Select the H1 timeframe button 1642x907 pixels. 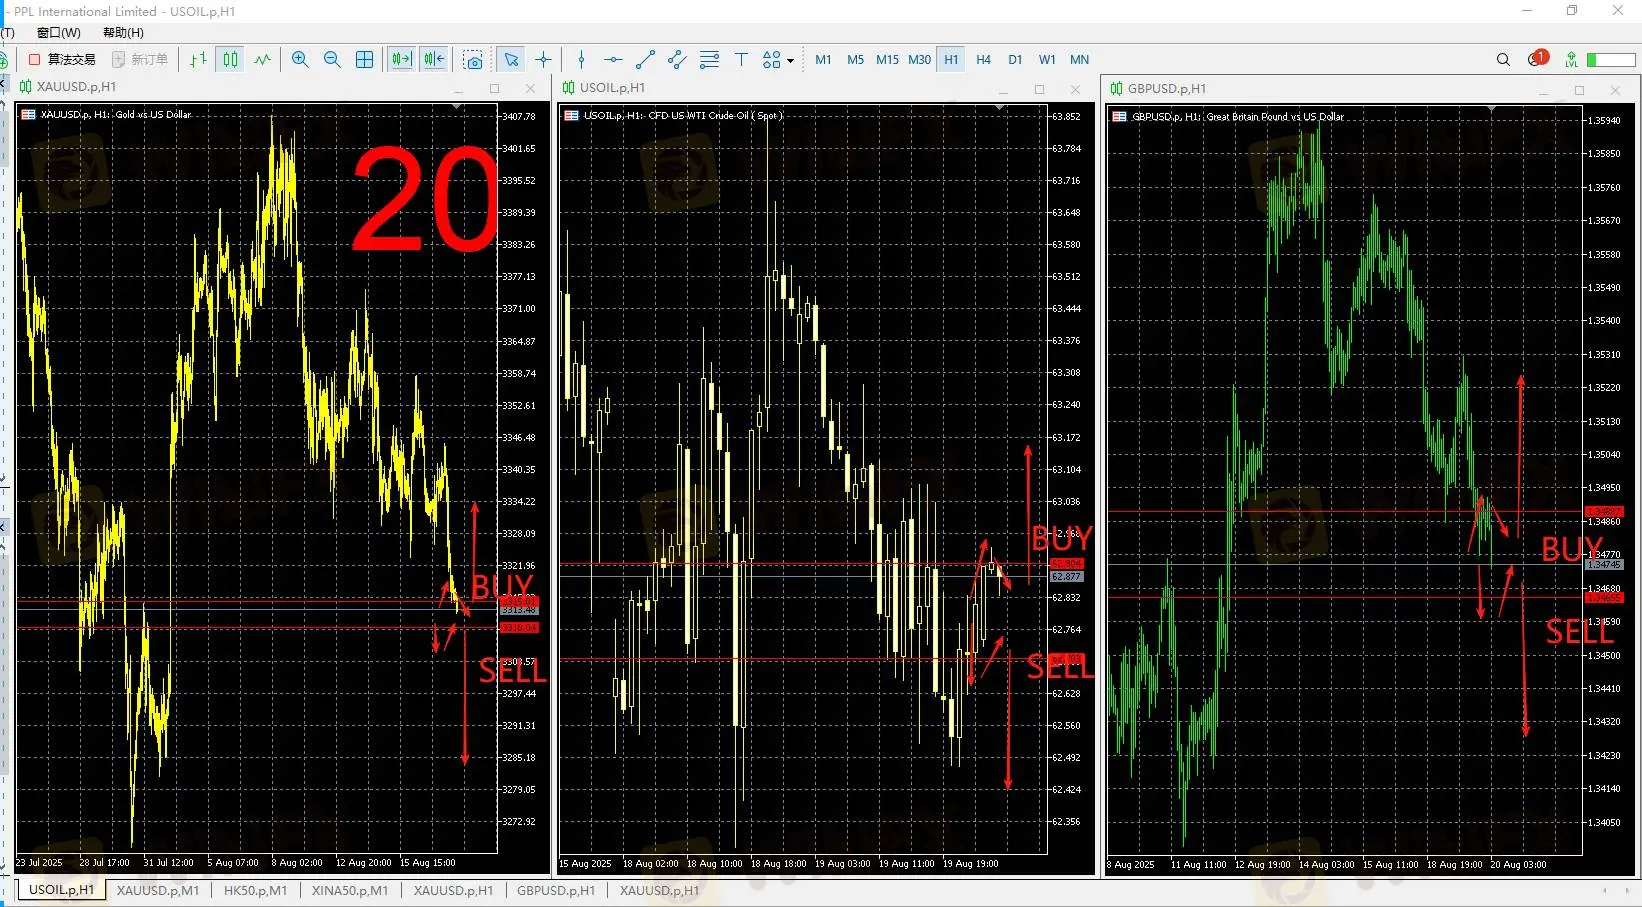pyautogui.click(x=951, y=60)
